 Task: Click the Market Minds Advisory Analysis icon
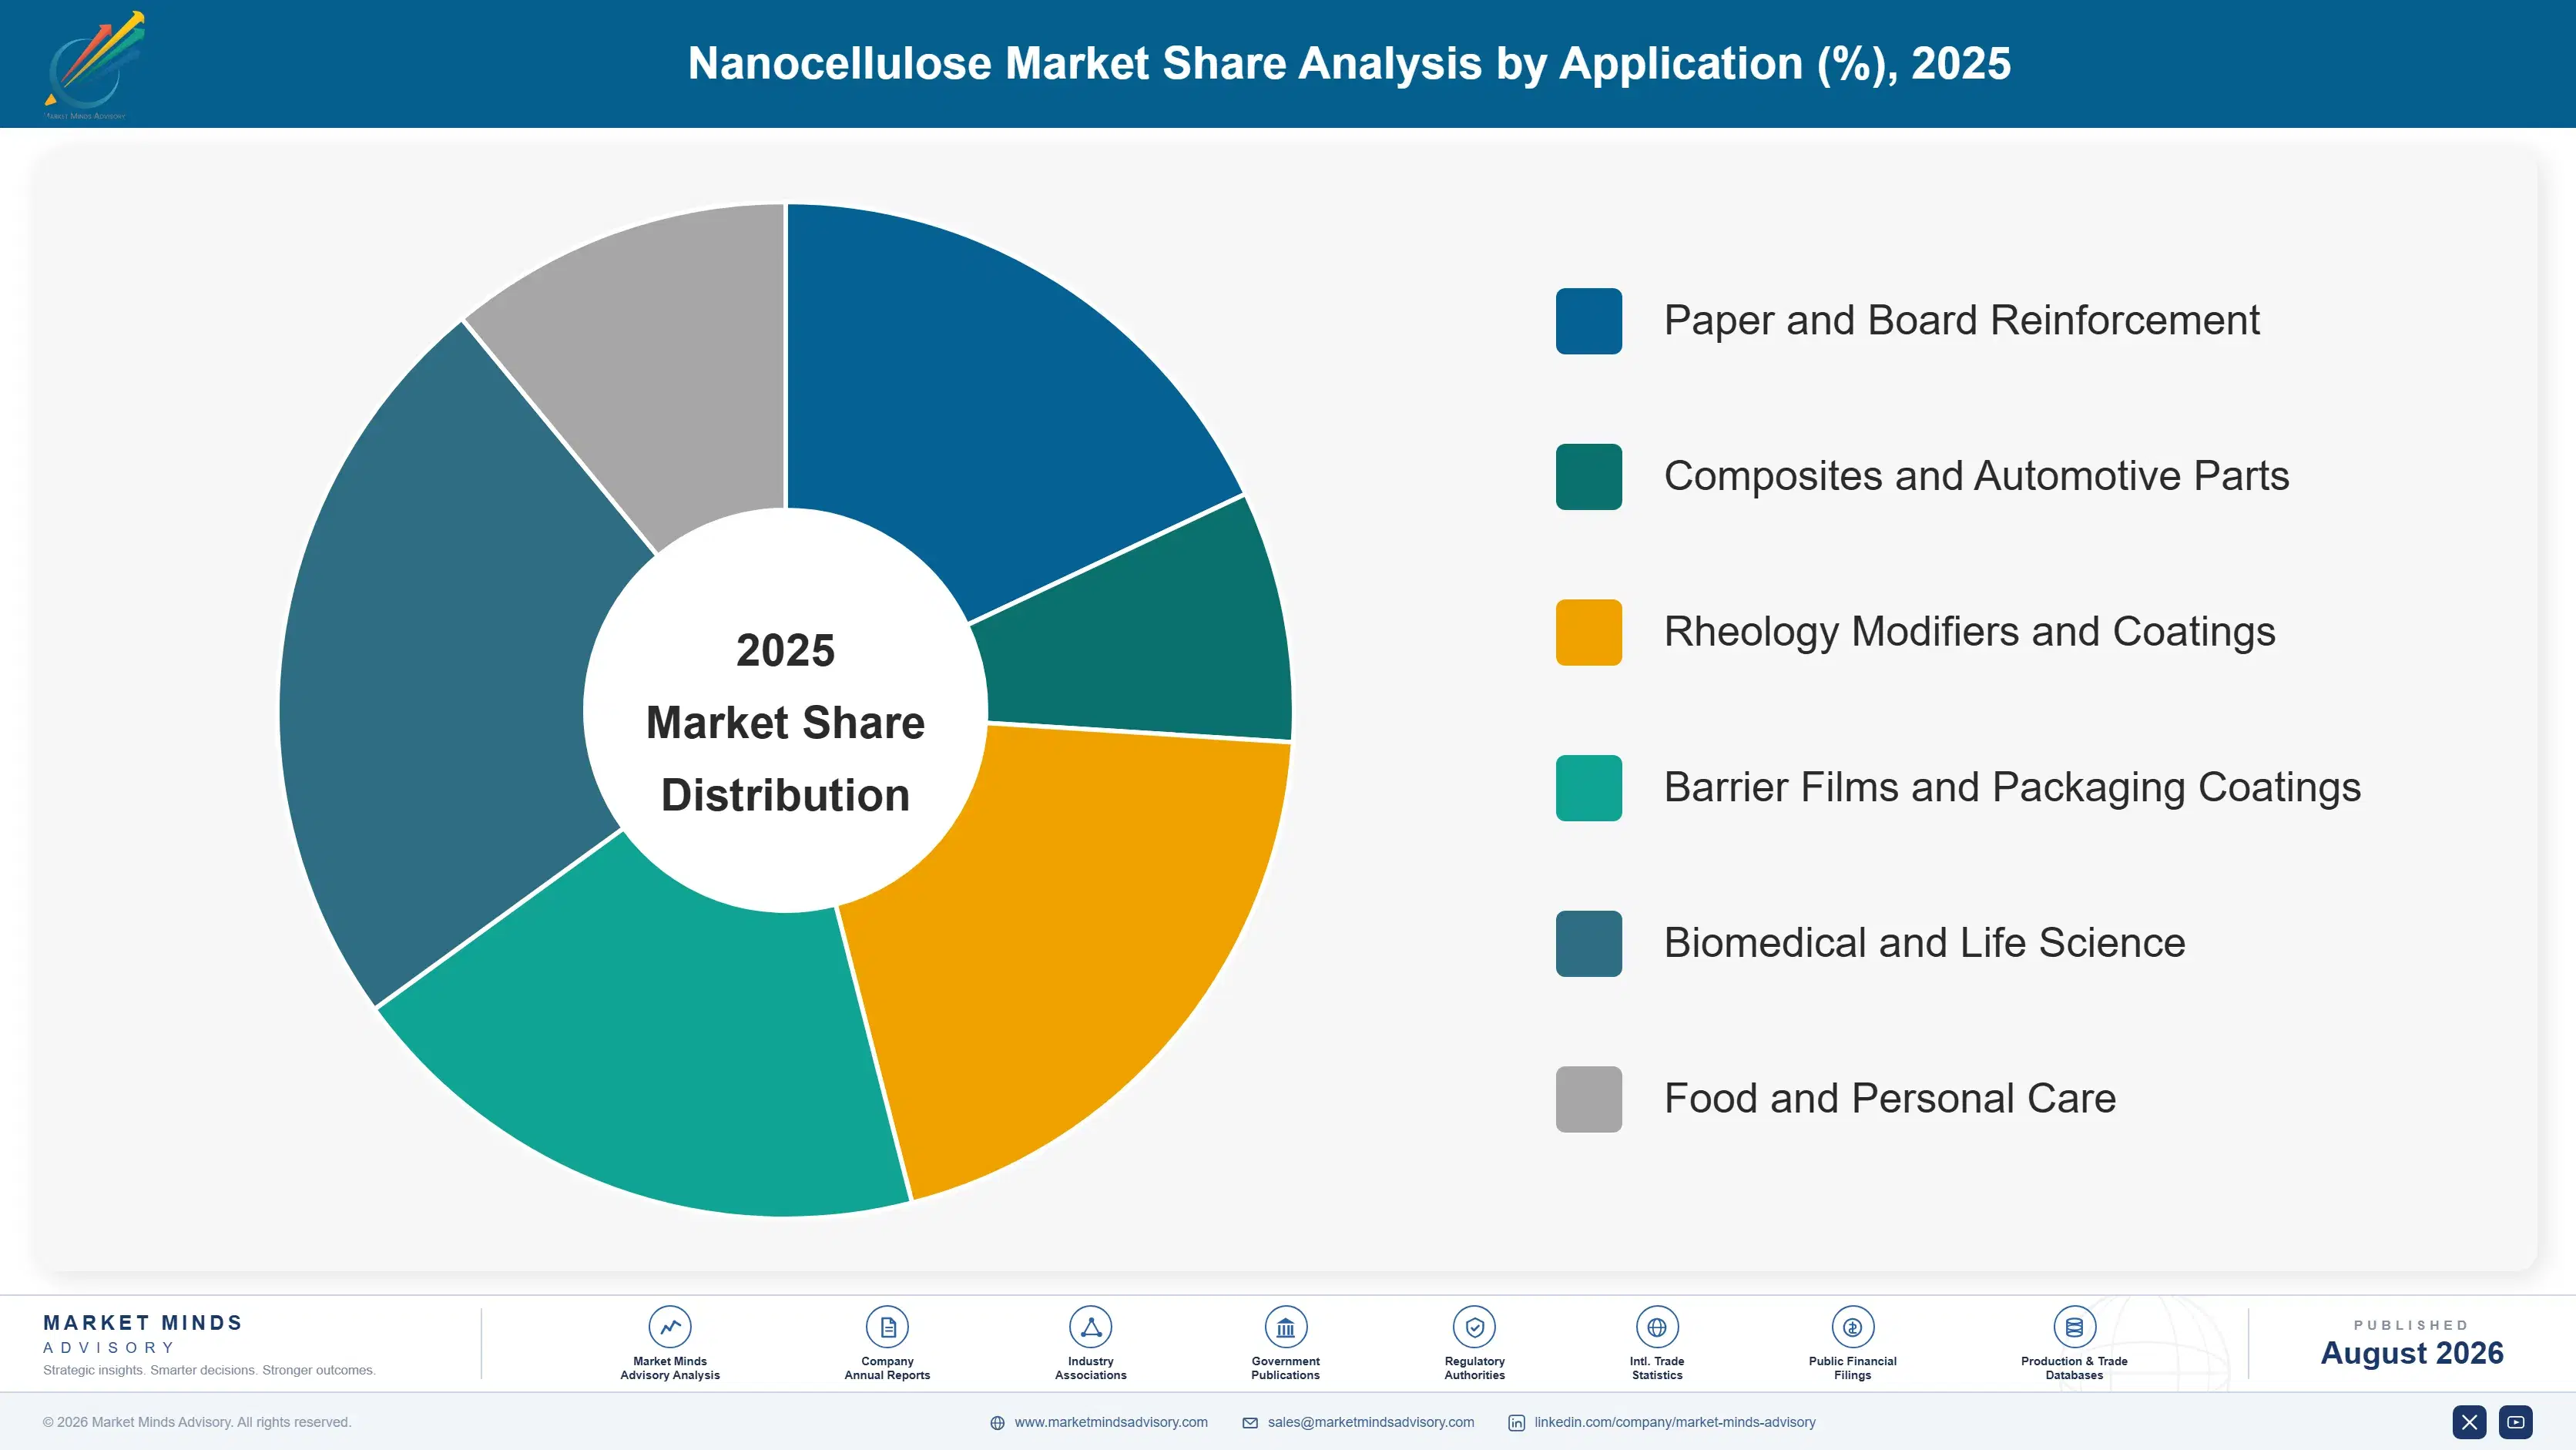(669, 1327)
